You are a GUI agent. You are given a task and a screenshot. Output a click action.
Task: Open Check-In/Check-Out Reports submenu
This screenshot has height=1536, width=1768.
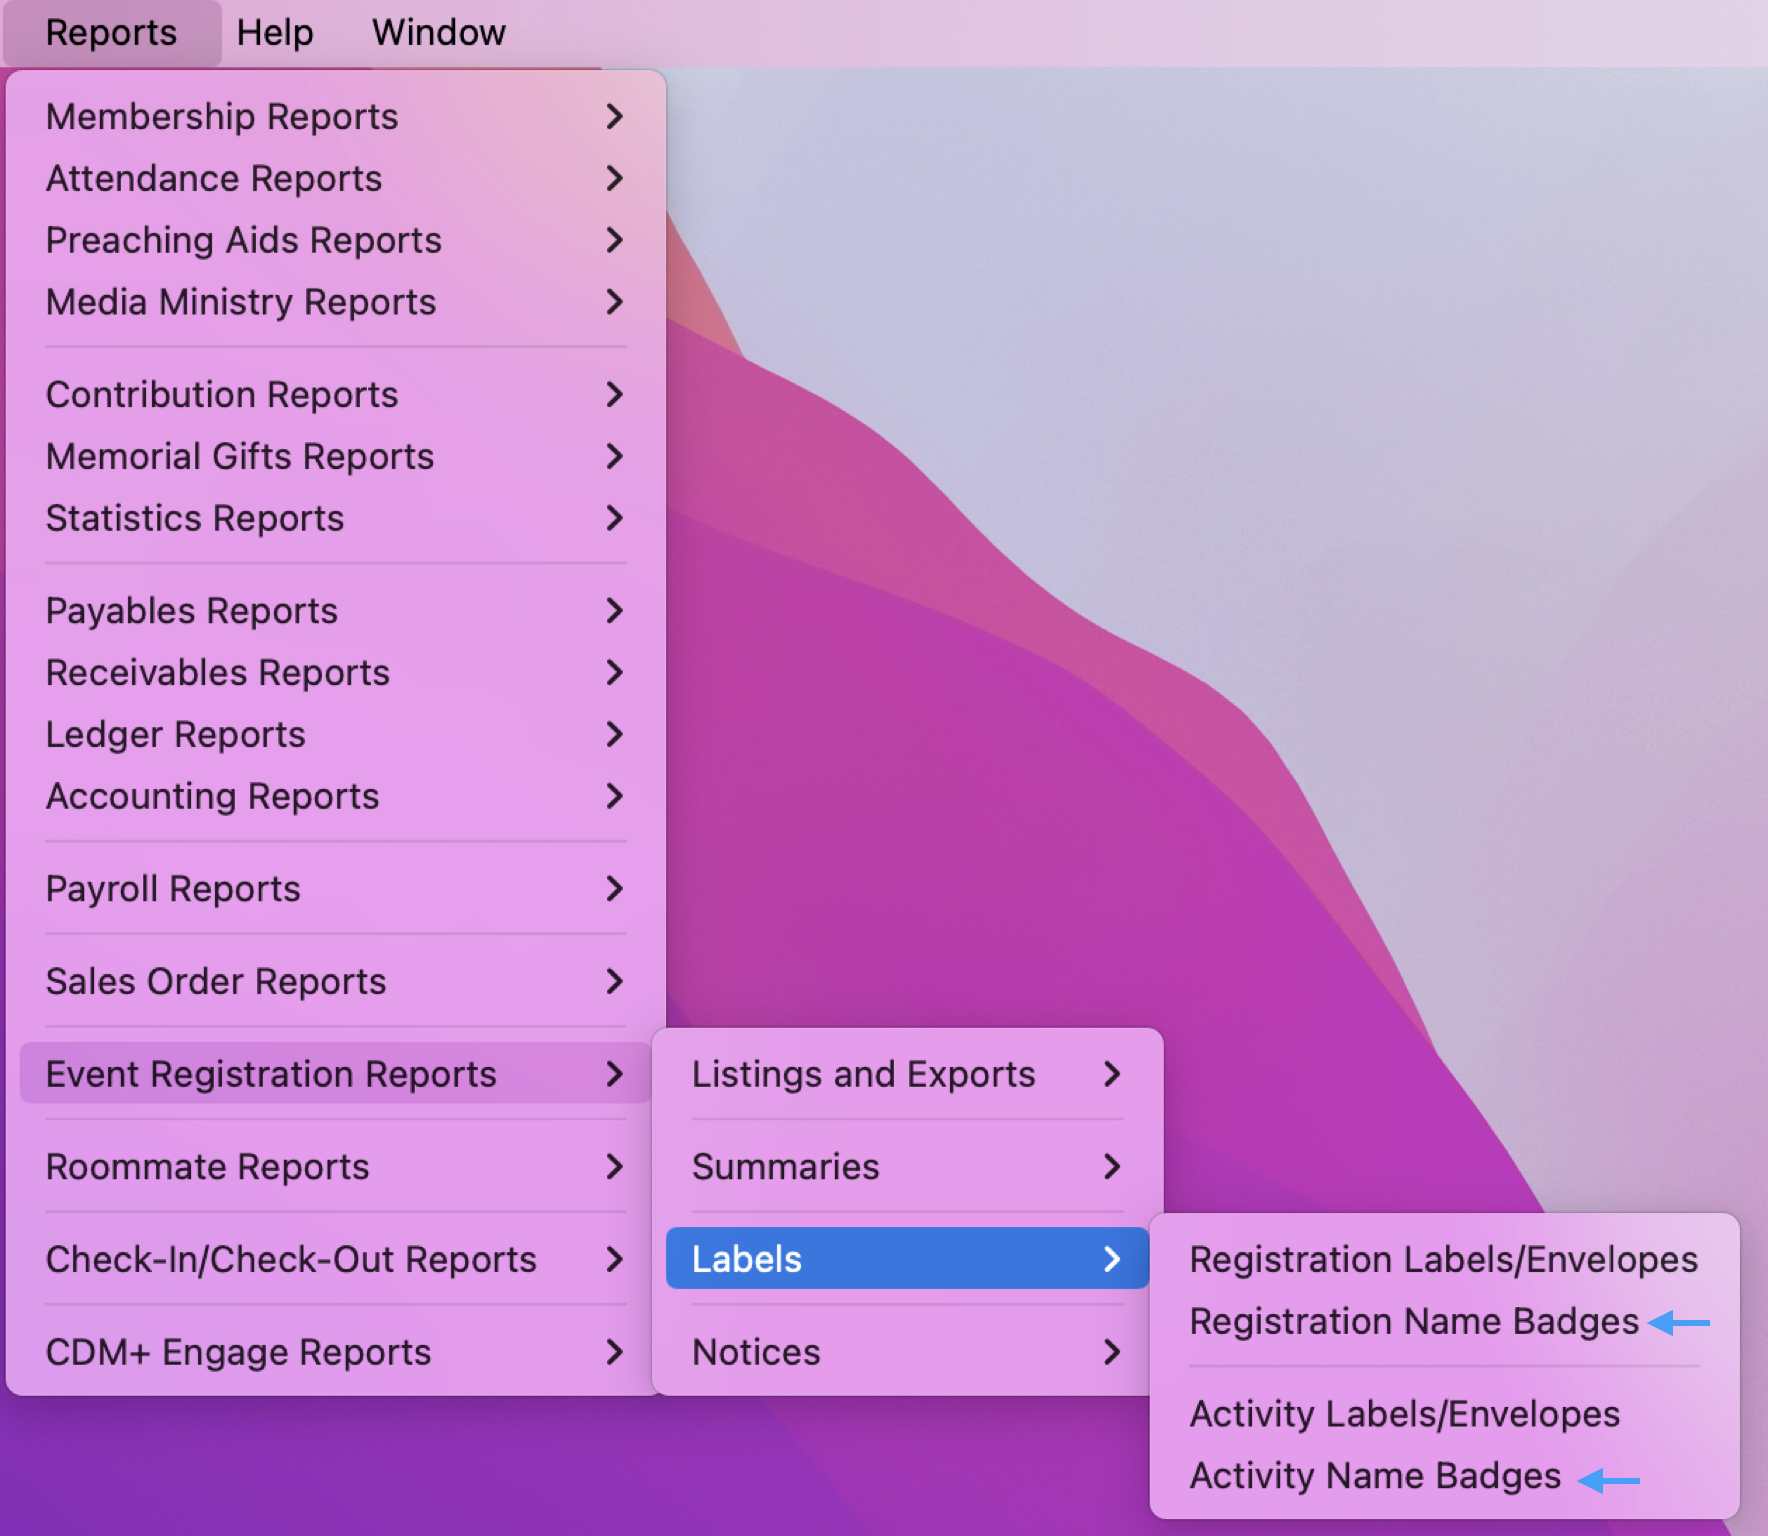291,1260
